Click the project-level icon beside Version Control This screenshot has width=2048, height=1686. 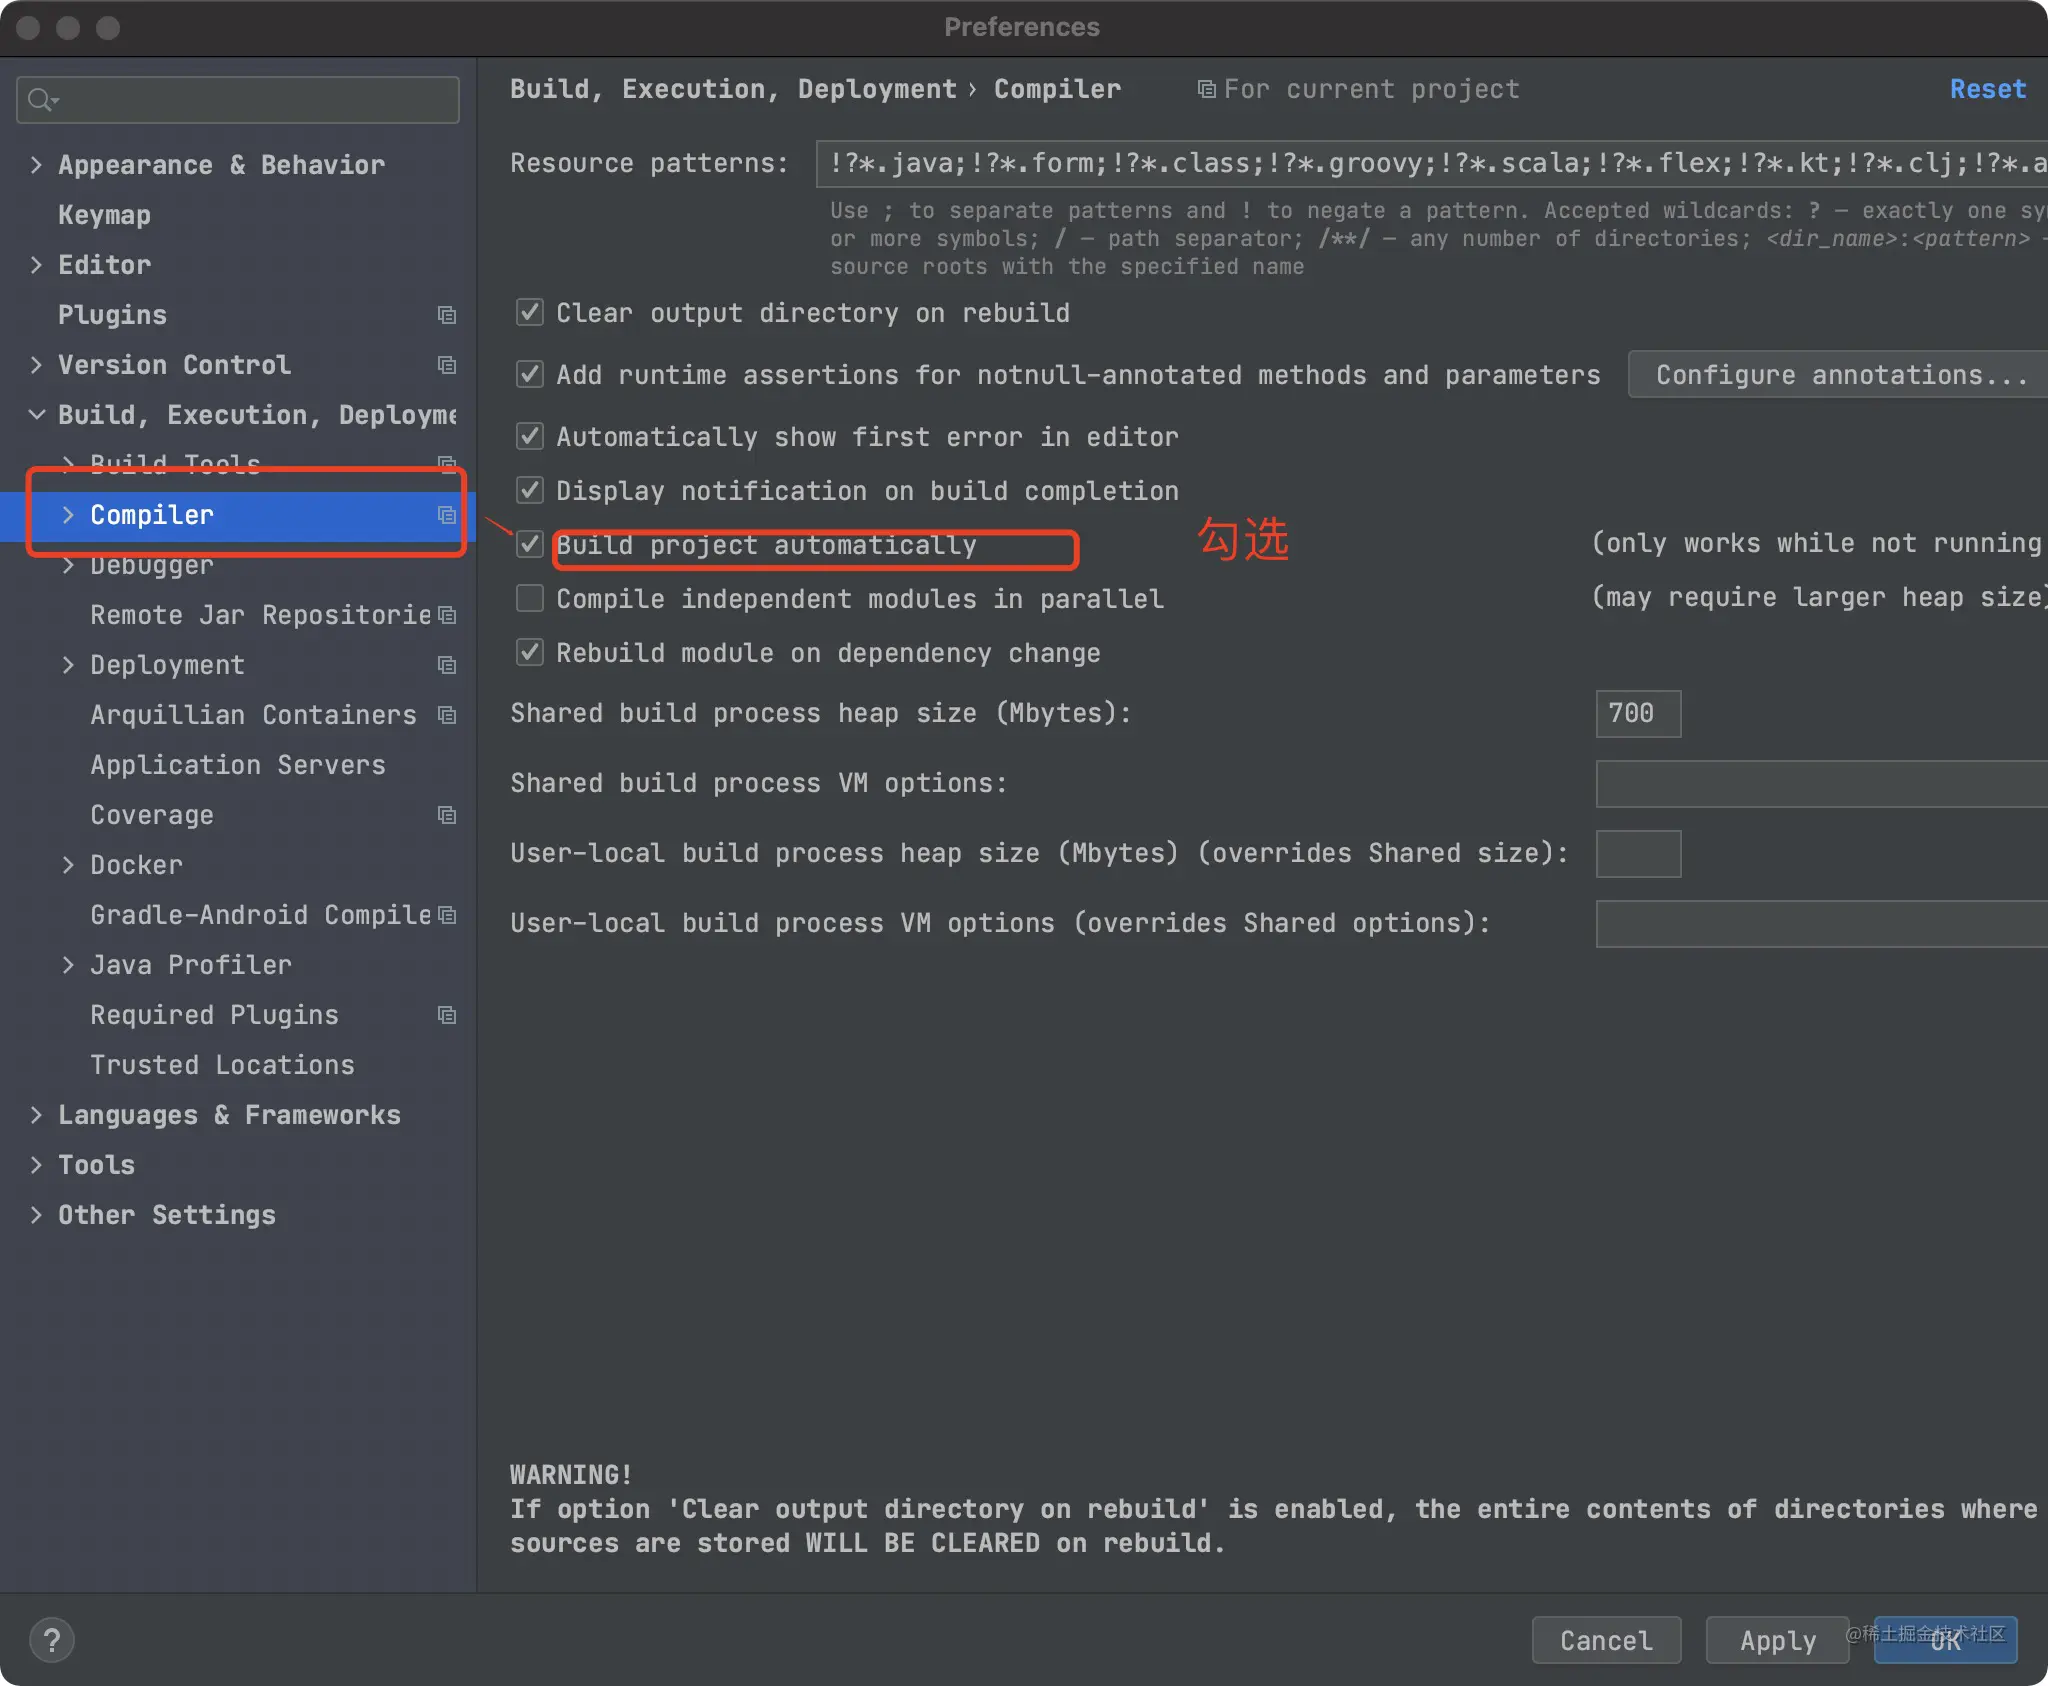(447, 365)
